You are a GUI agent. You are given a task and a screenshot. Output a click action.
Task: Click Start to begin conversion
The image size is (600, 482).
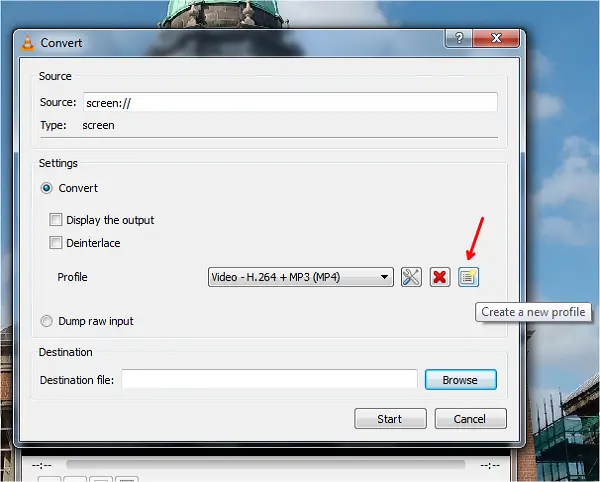coord(390,418)
